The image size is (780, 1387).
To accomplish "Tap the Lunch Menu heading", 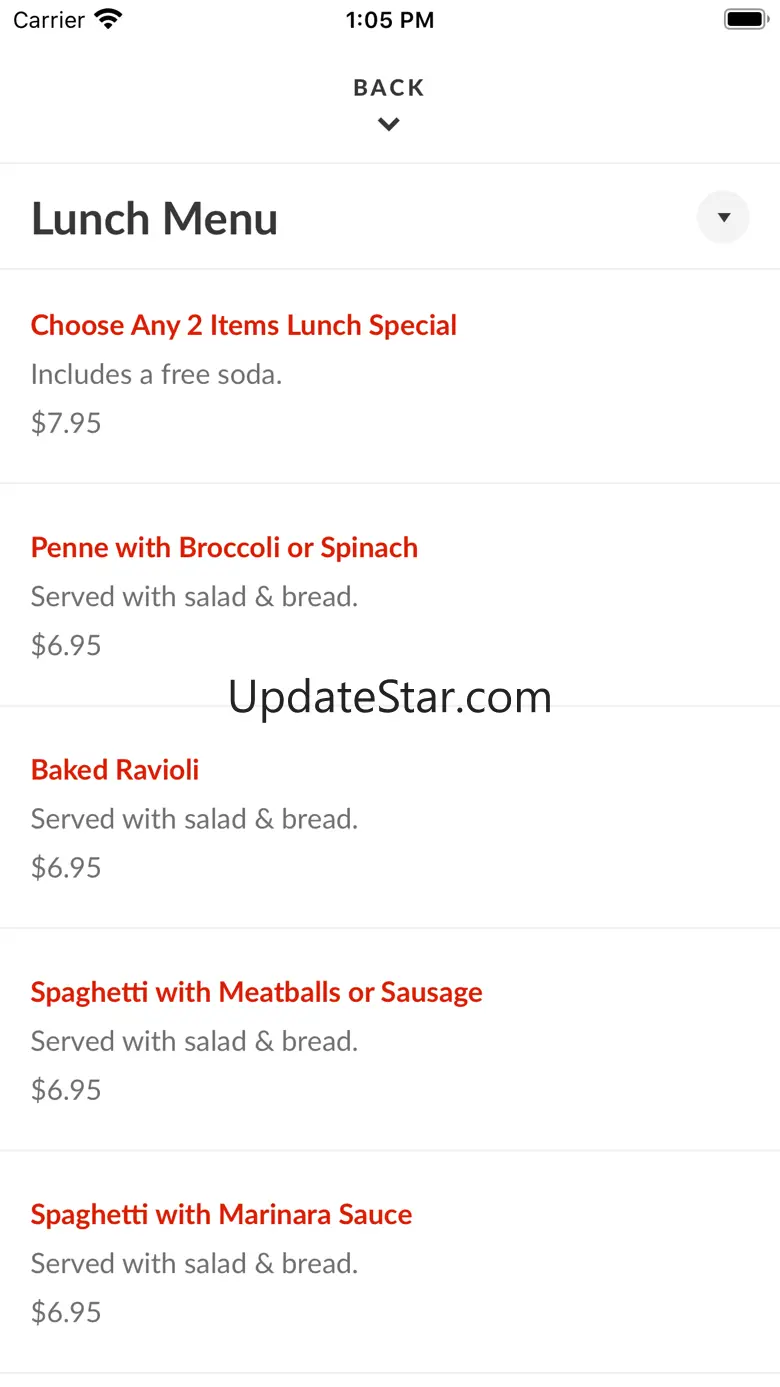I will click(155, 219).
